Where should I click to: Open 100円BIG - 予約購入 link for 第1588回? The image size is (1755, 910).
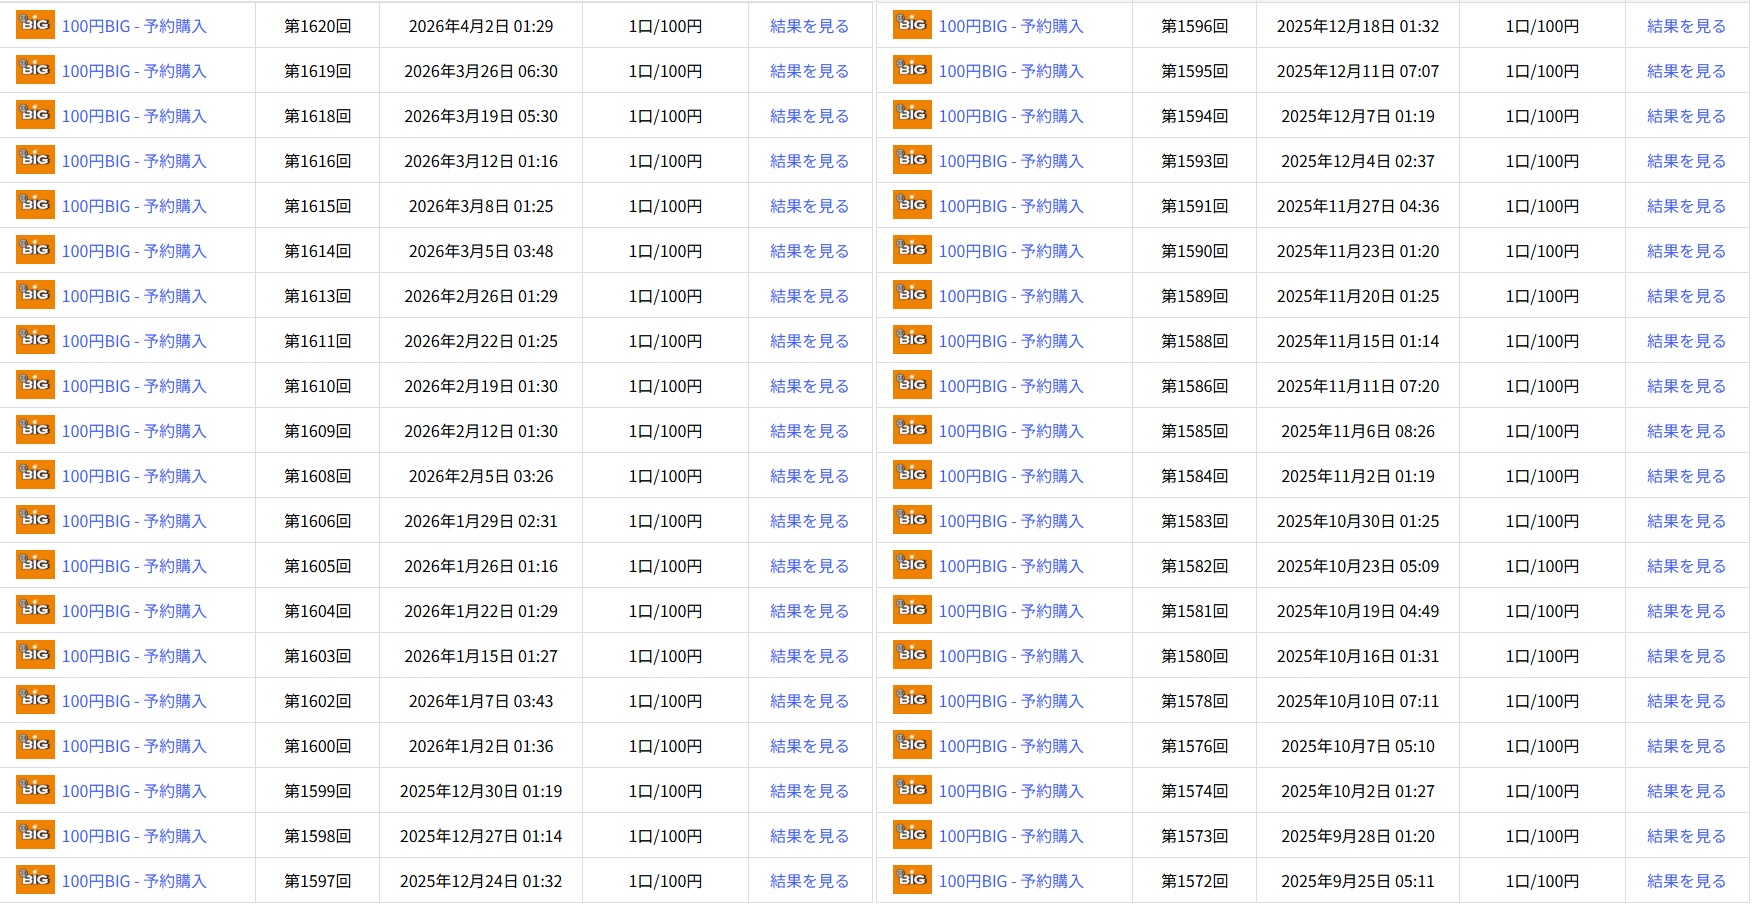coord(1011,341)
